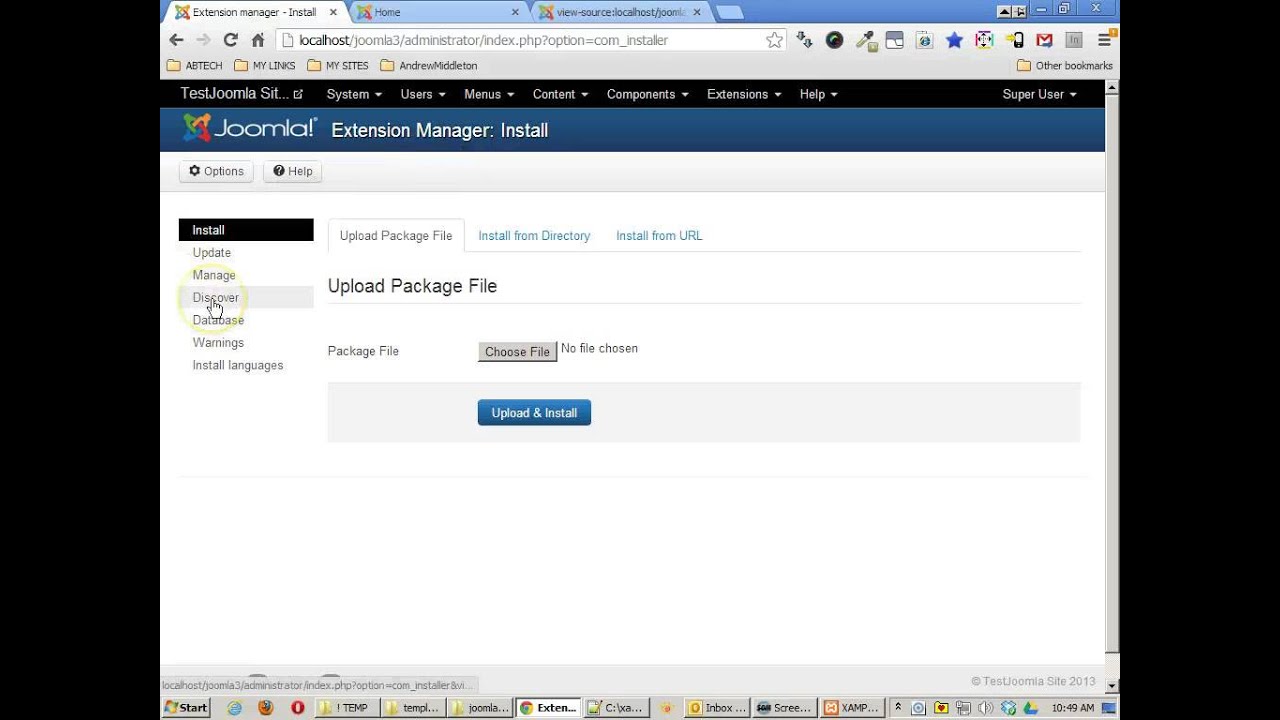The image size is (1280, 720).
Task: Open the Help menu in navbar
Action: tap(818, 94)
